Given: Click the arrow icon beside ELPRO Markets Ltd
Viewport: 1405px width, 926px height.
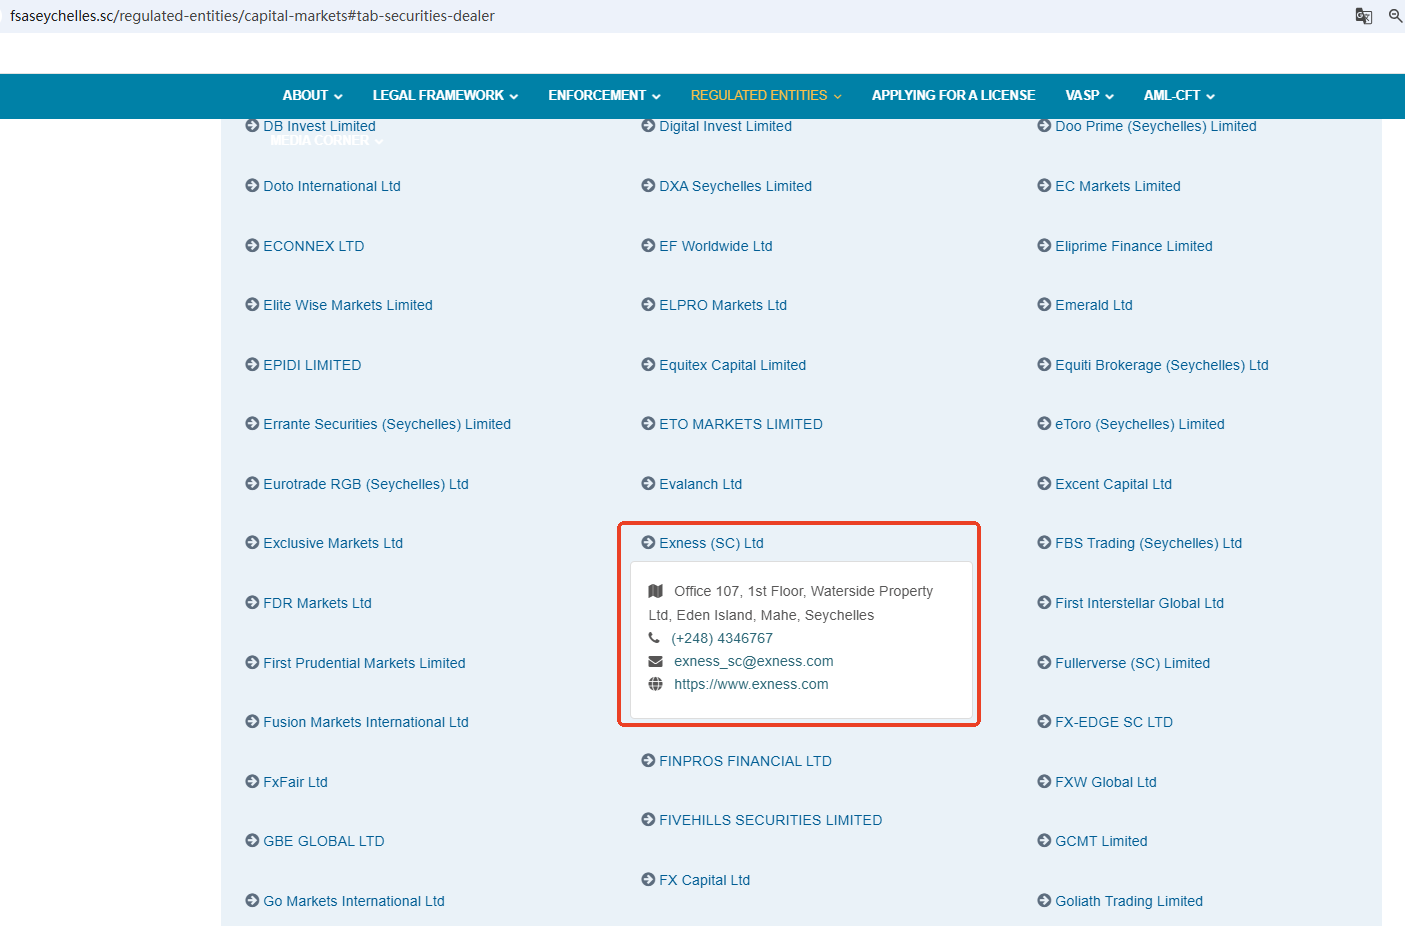Looking at the screenshot, I should pos(648,304).
